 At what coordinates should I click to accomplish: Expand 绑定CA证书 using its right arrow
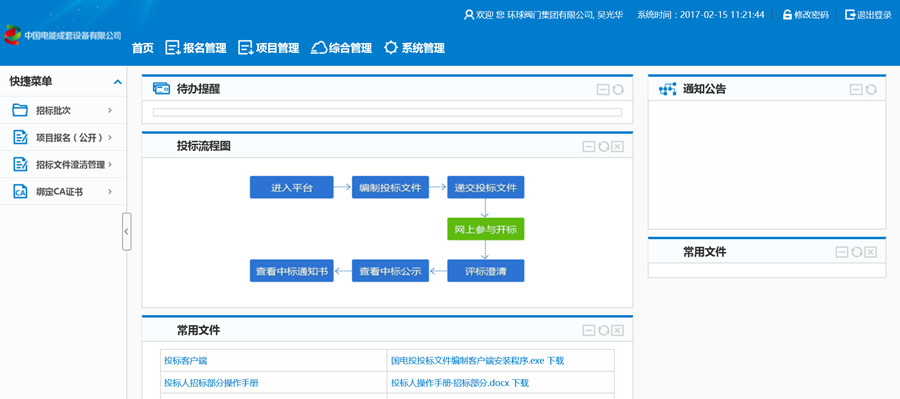point(110,192)
